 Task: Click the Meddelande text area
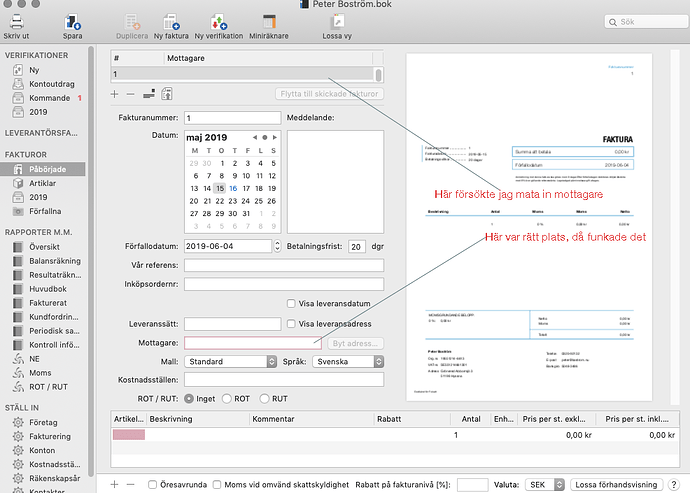pyautogui.click(x=335, y=182)
